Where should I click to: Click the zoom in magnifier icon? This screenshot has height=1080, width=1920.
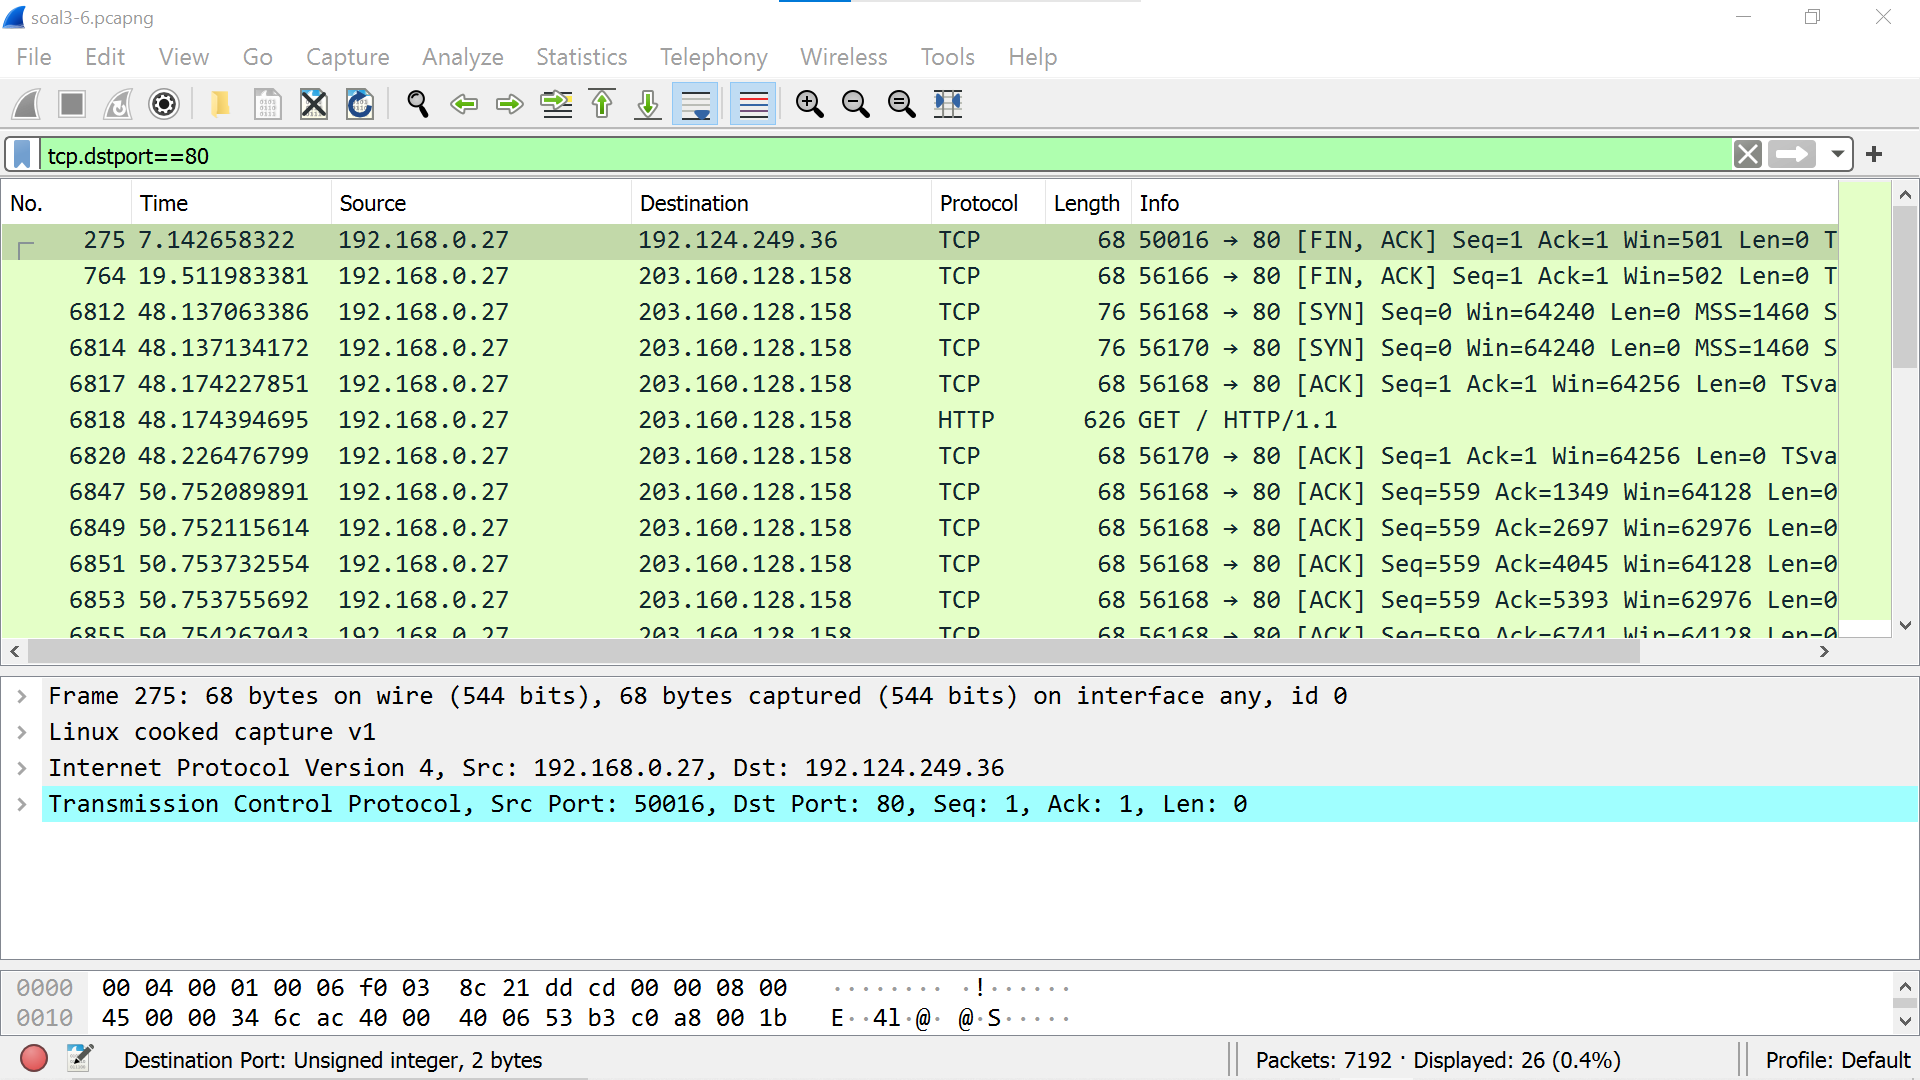[x=809, y=104]
